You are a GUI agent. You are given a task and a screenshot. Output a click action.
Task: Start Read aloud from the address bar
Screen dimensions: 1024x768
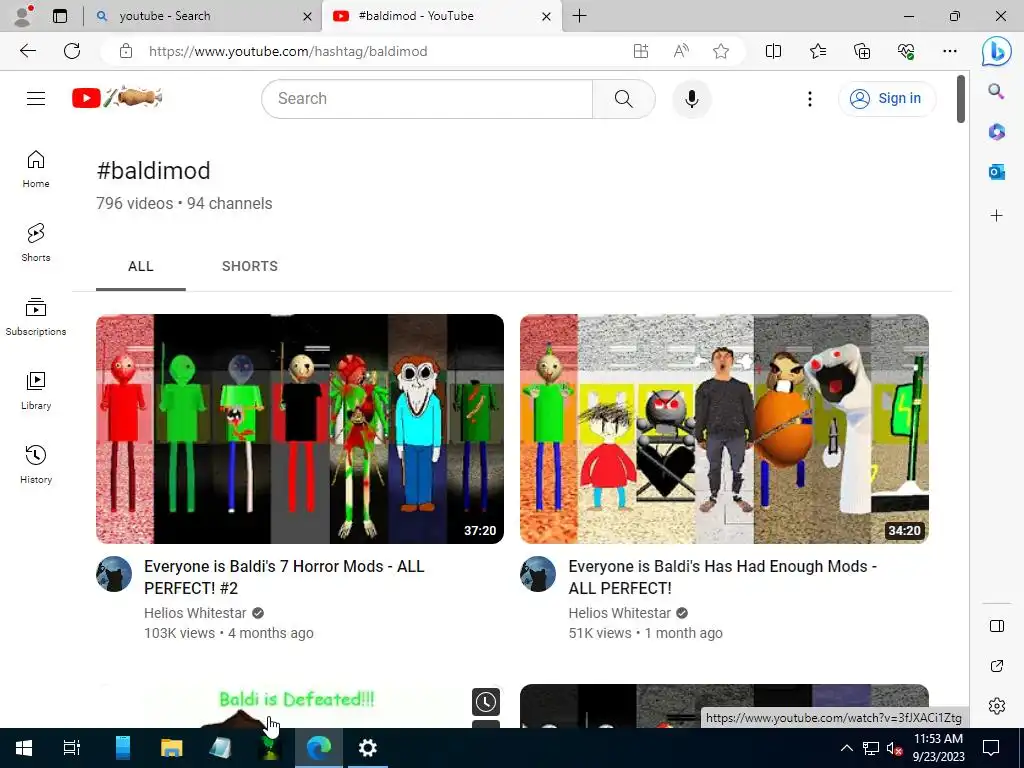point(681,51)
